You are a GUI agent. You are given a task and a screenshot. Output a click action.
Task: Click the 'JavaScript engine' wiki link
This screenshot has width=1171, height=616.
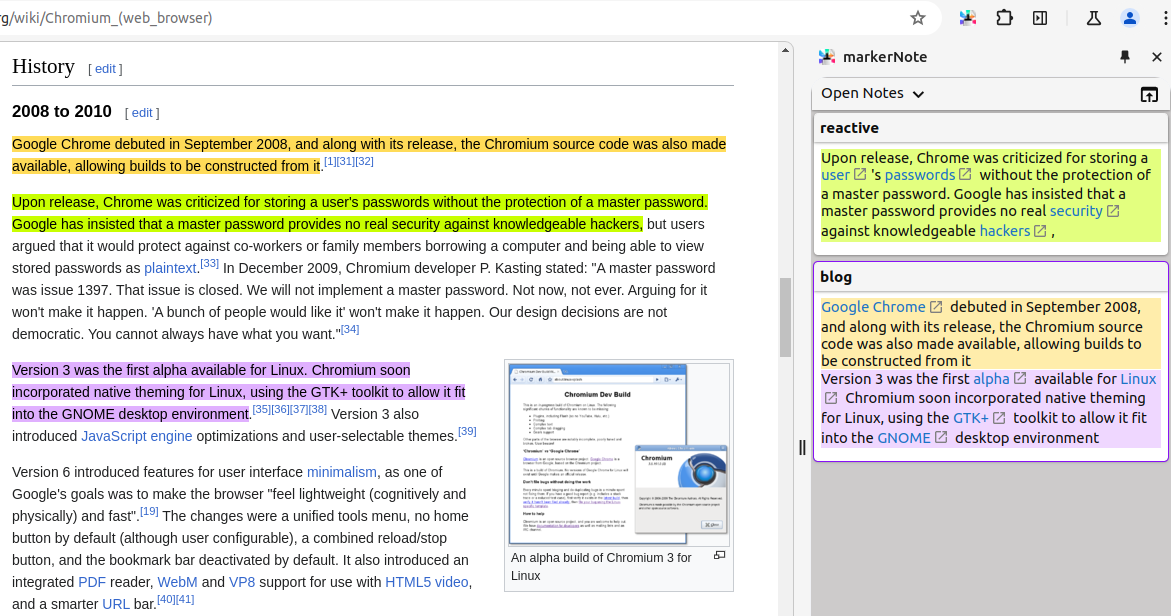(x=137, y=436)
